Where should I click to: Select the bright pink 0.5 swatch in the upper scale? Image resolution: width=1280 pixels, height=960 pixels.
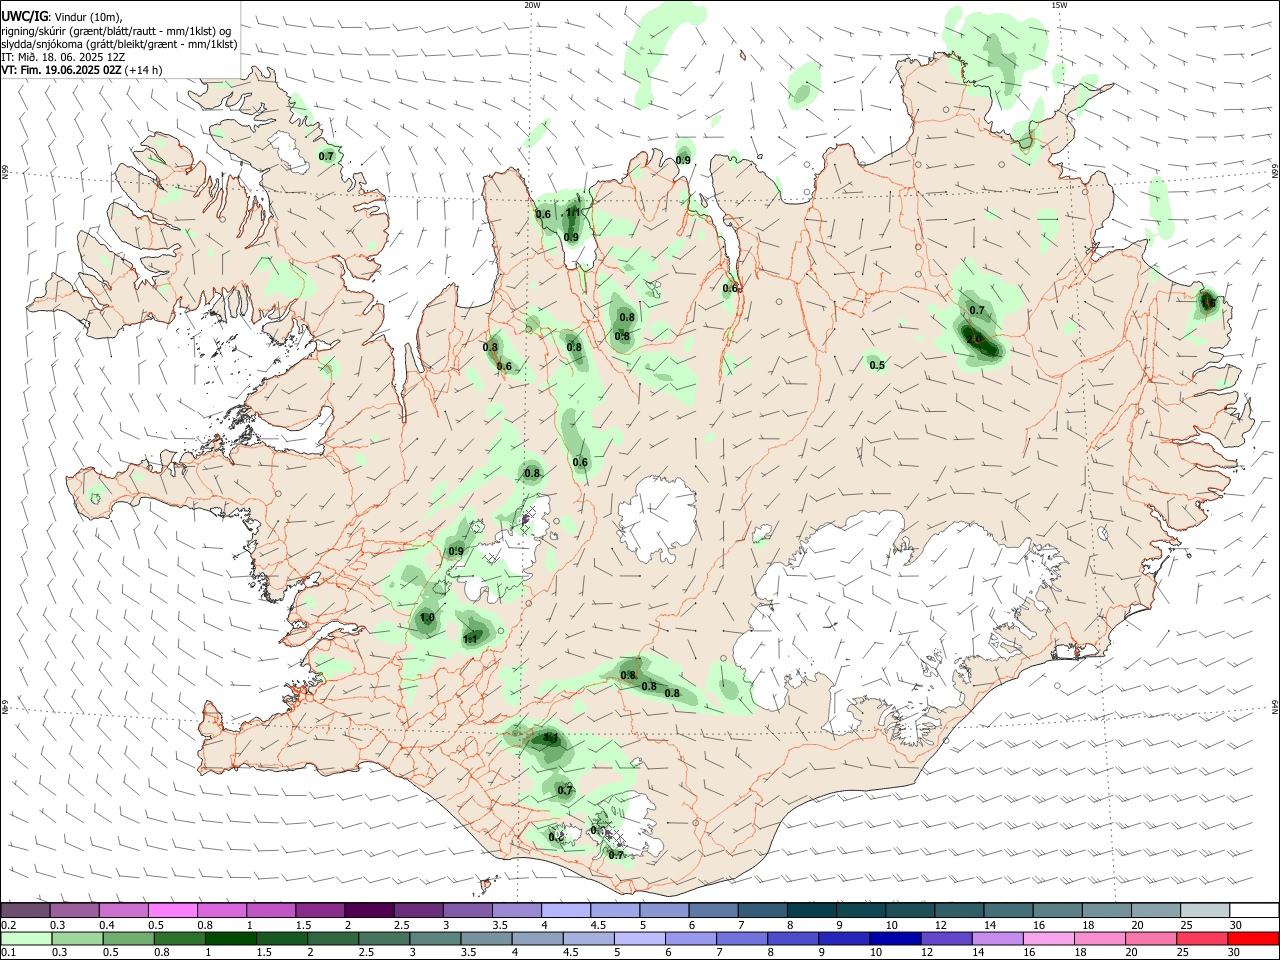171,910
